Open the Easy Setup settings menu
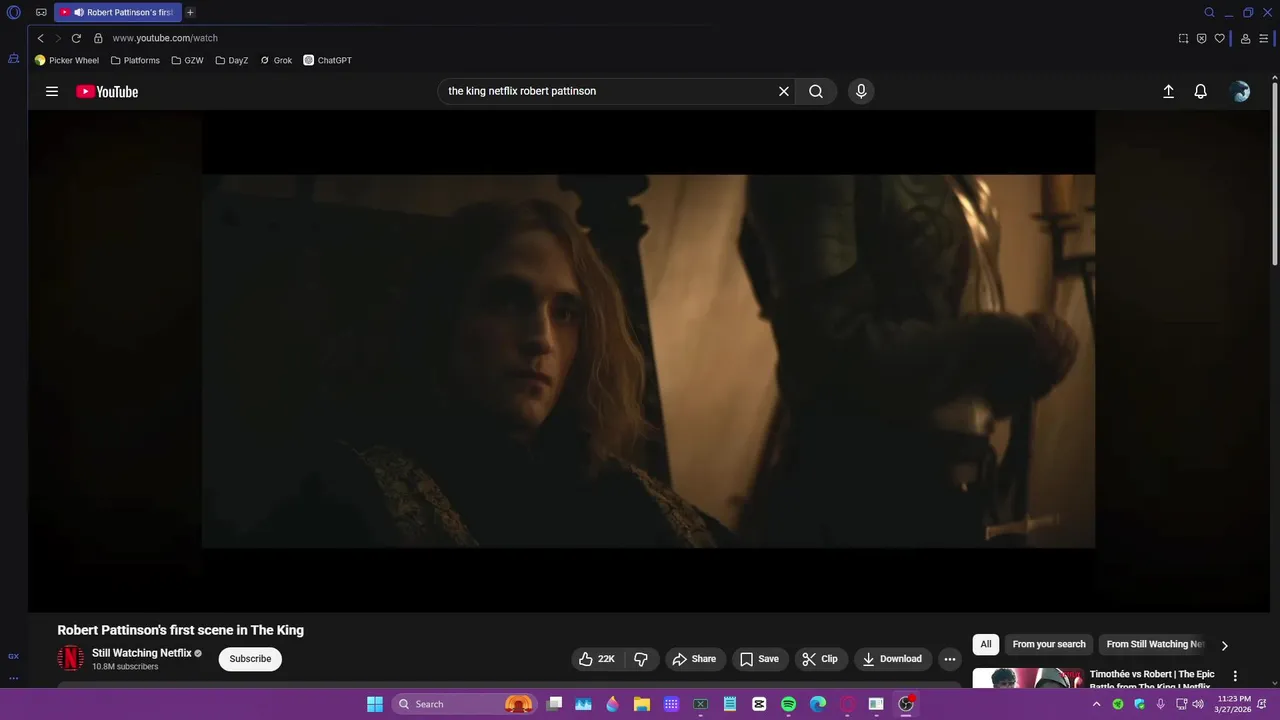Viewport: 1280px width, 720px height. pos(1263,38)
